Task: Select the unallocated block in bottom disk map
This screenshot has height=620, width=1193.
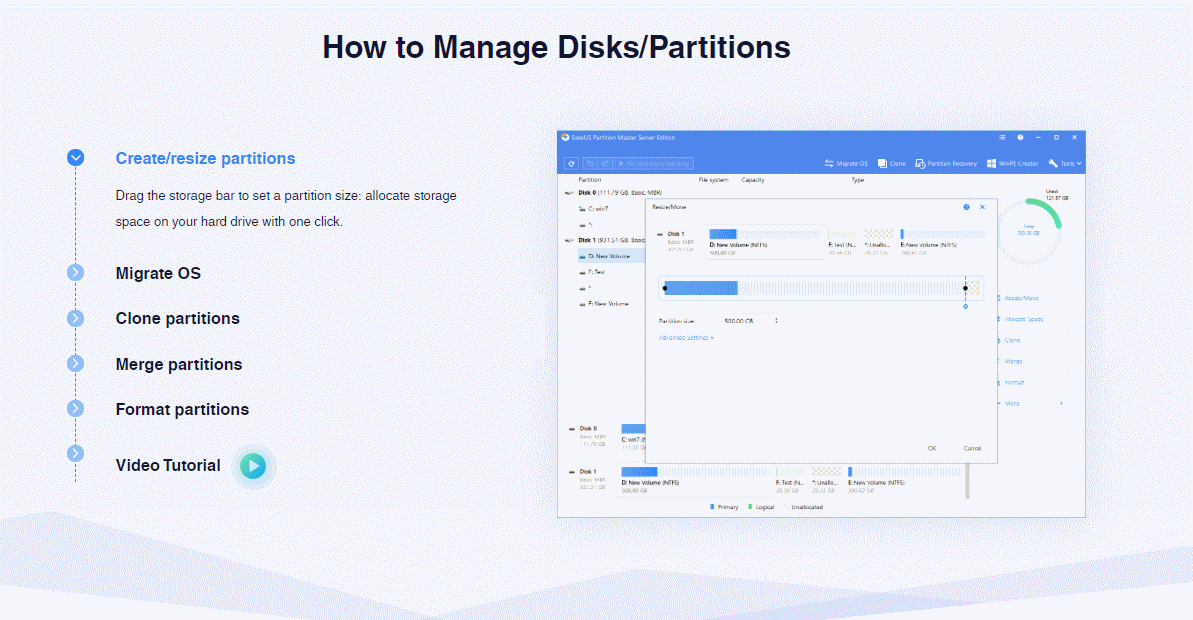Action: tap(826, 472)
